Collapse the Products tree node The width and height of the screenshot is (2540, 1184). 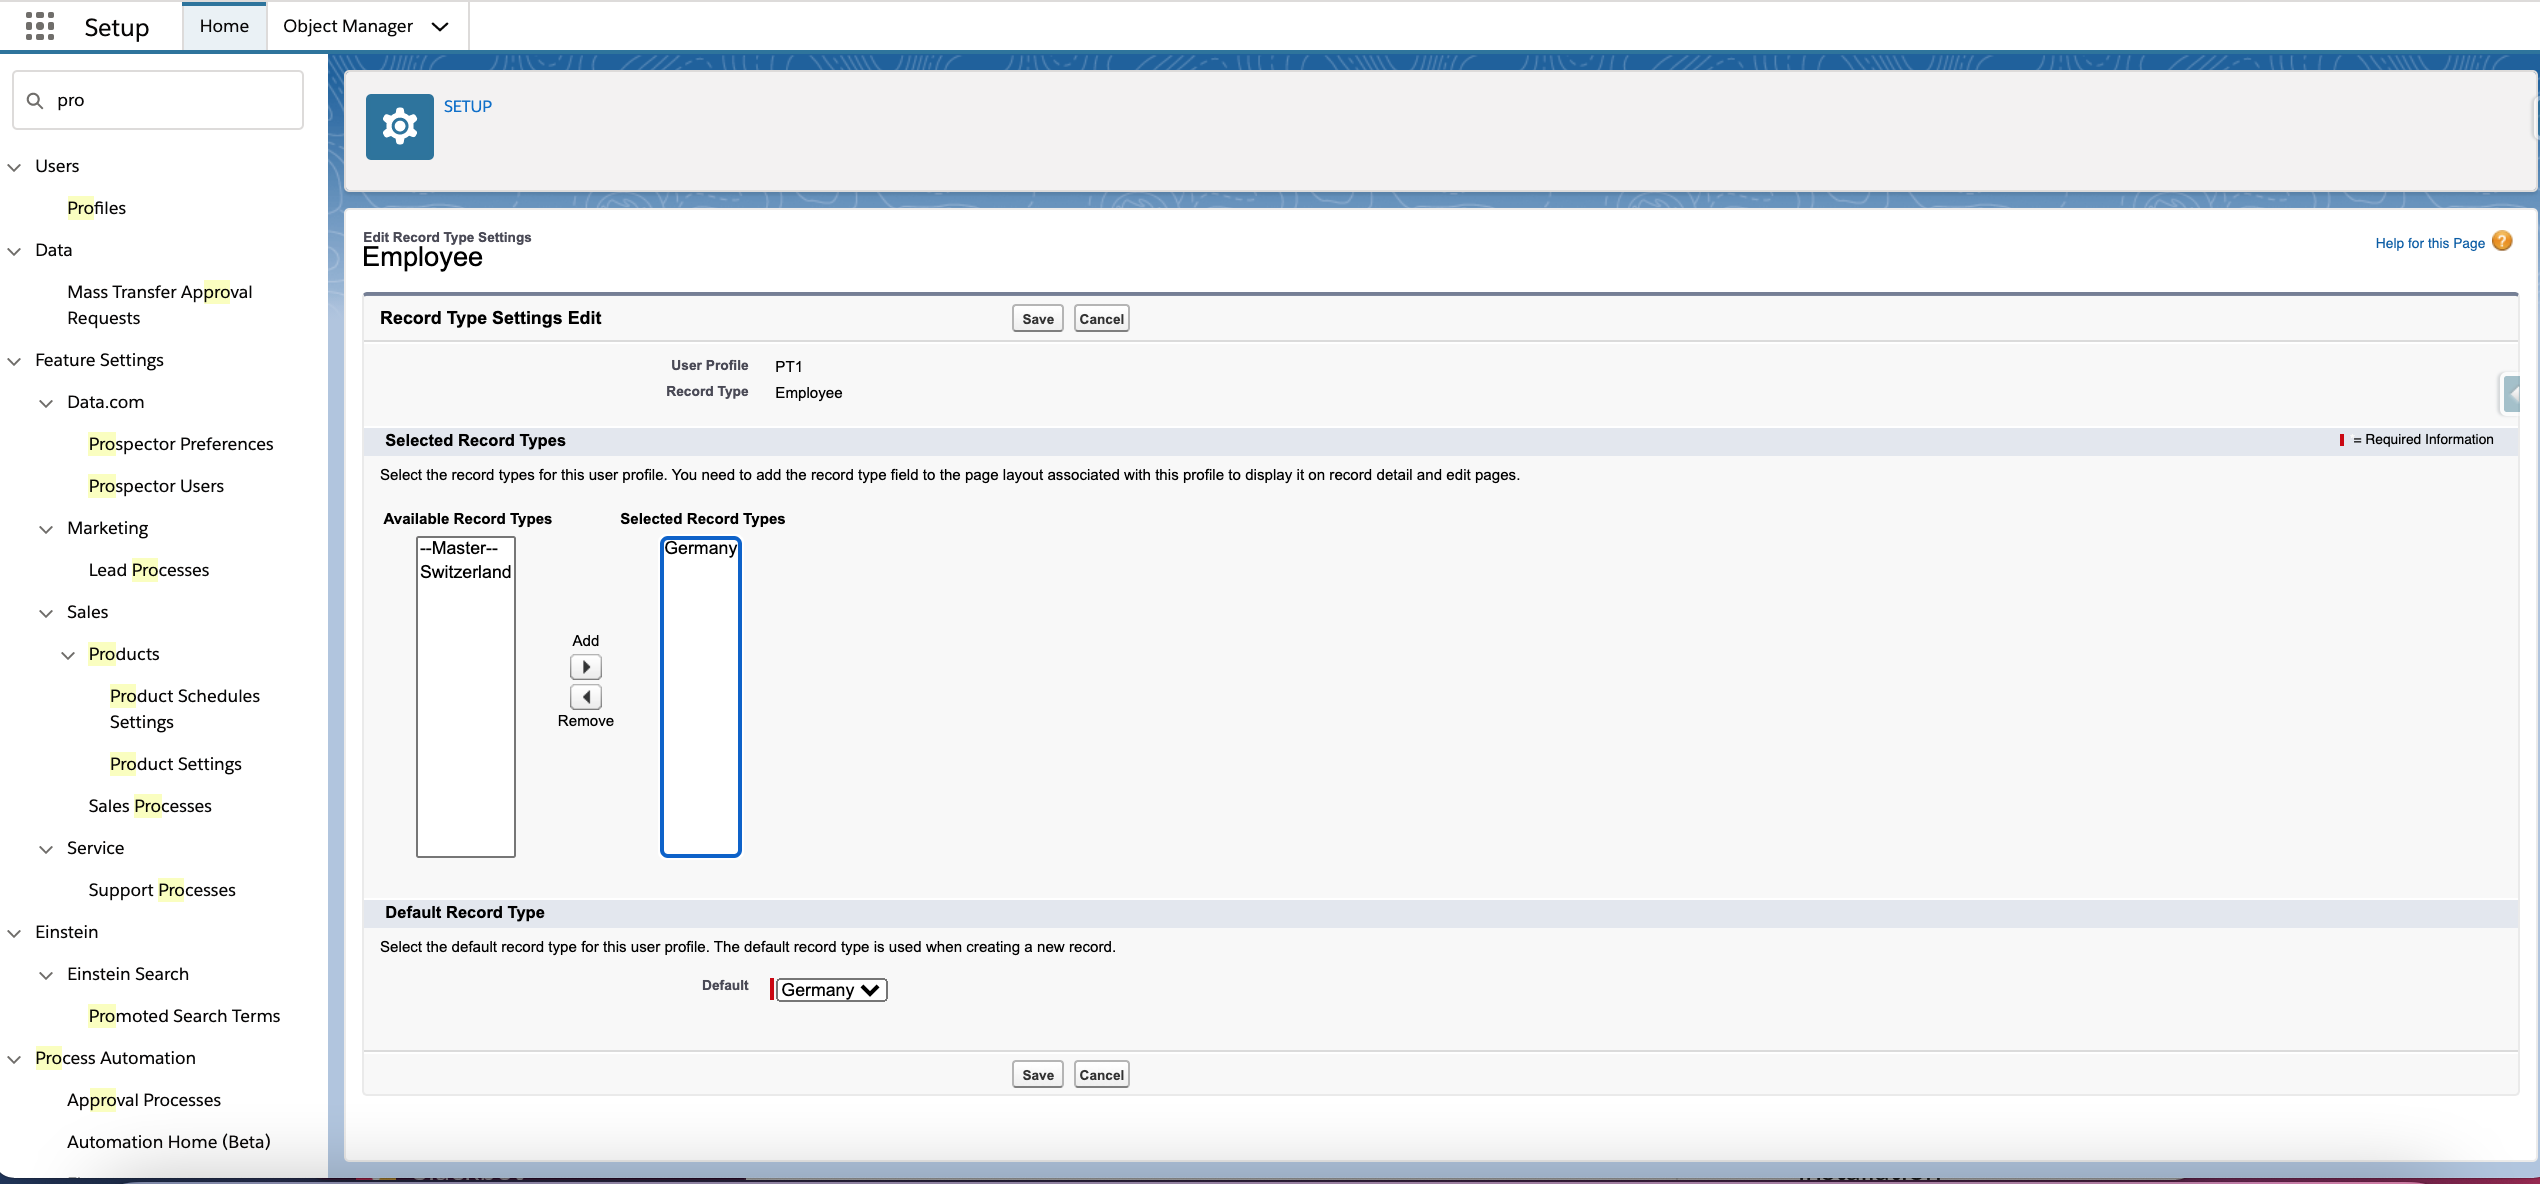[68, 655]
